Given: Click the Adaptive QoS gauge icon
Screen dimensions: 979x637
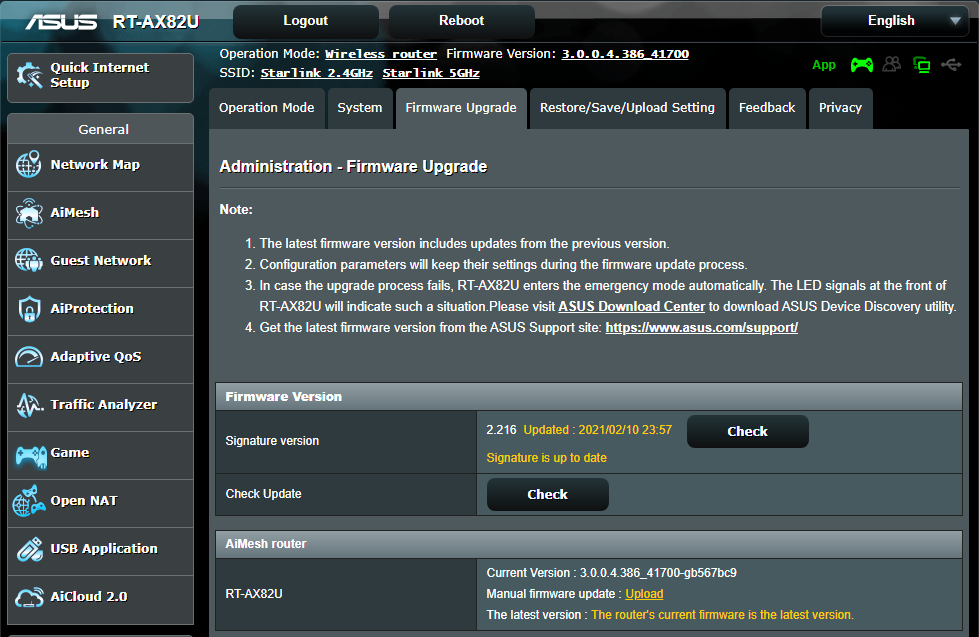Looking at the screenshot, I should click(x=29, y=357).
